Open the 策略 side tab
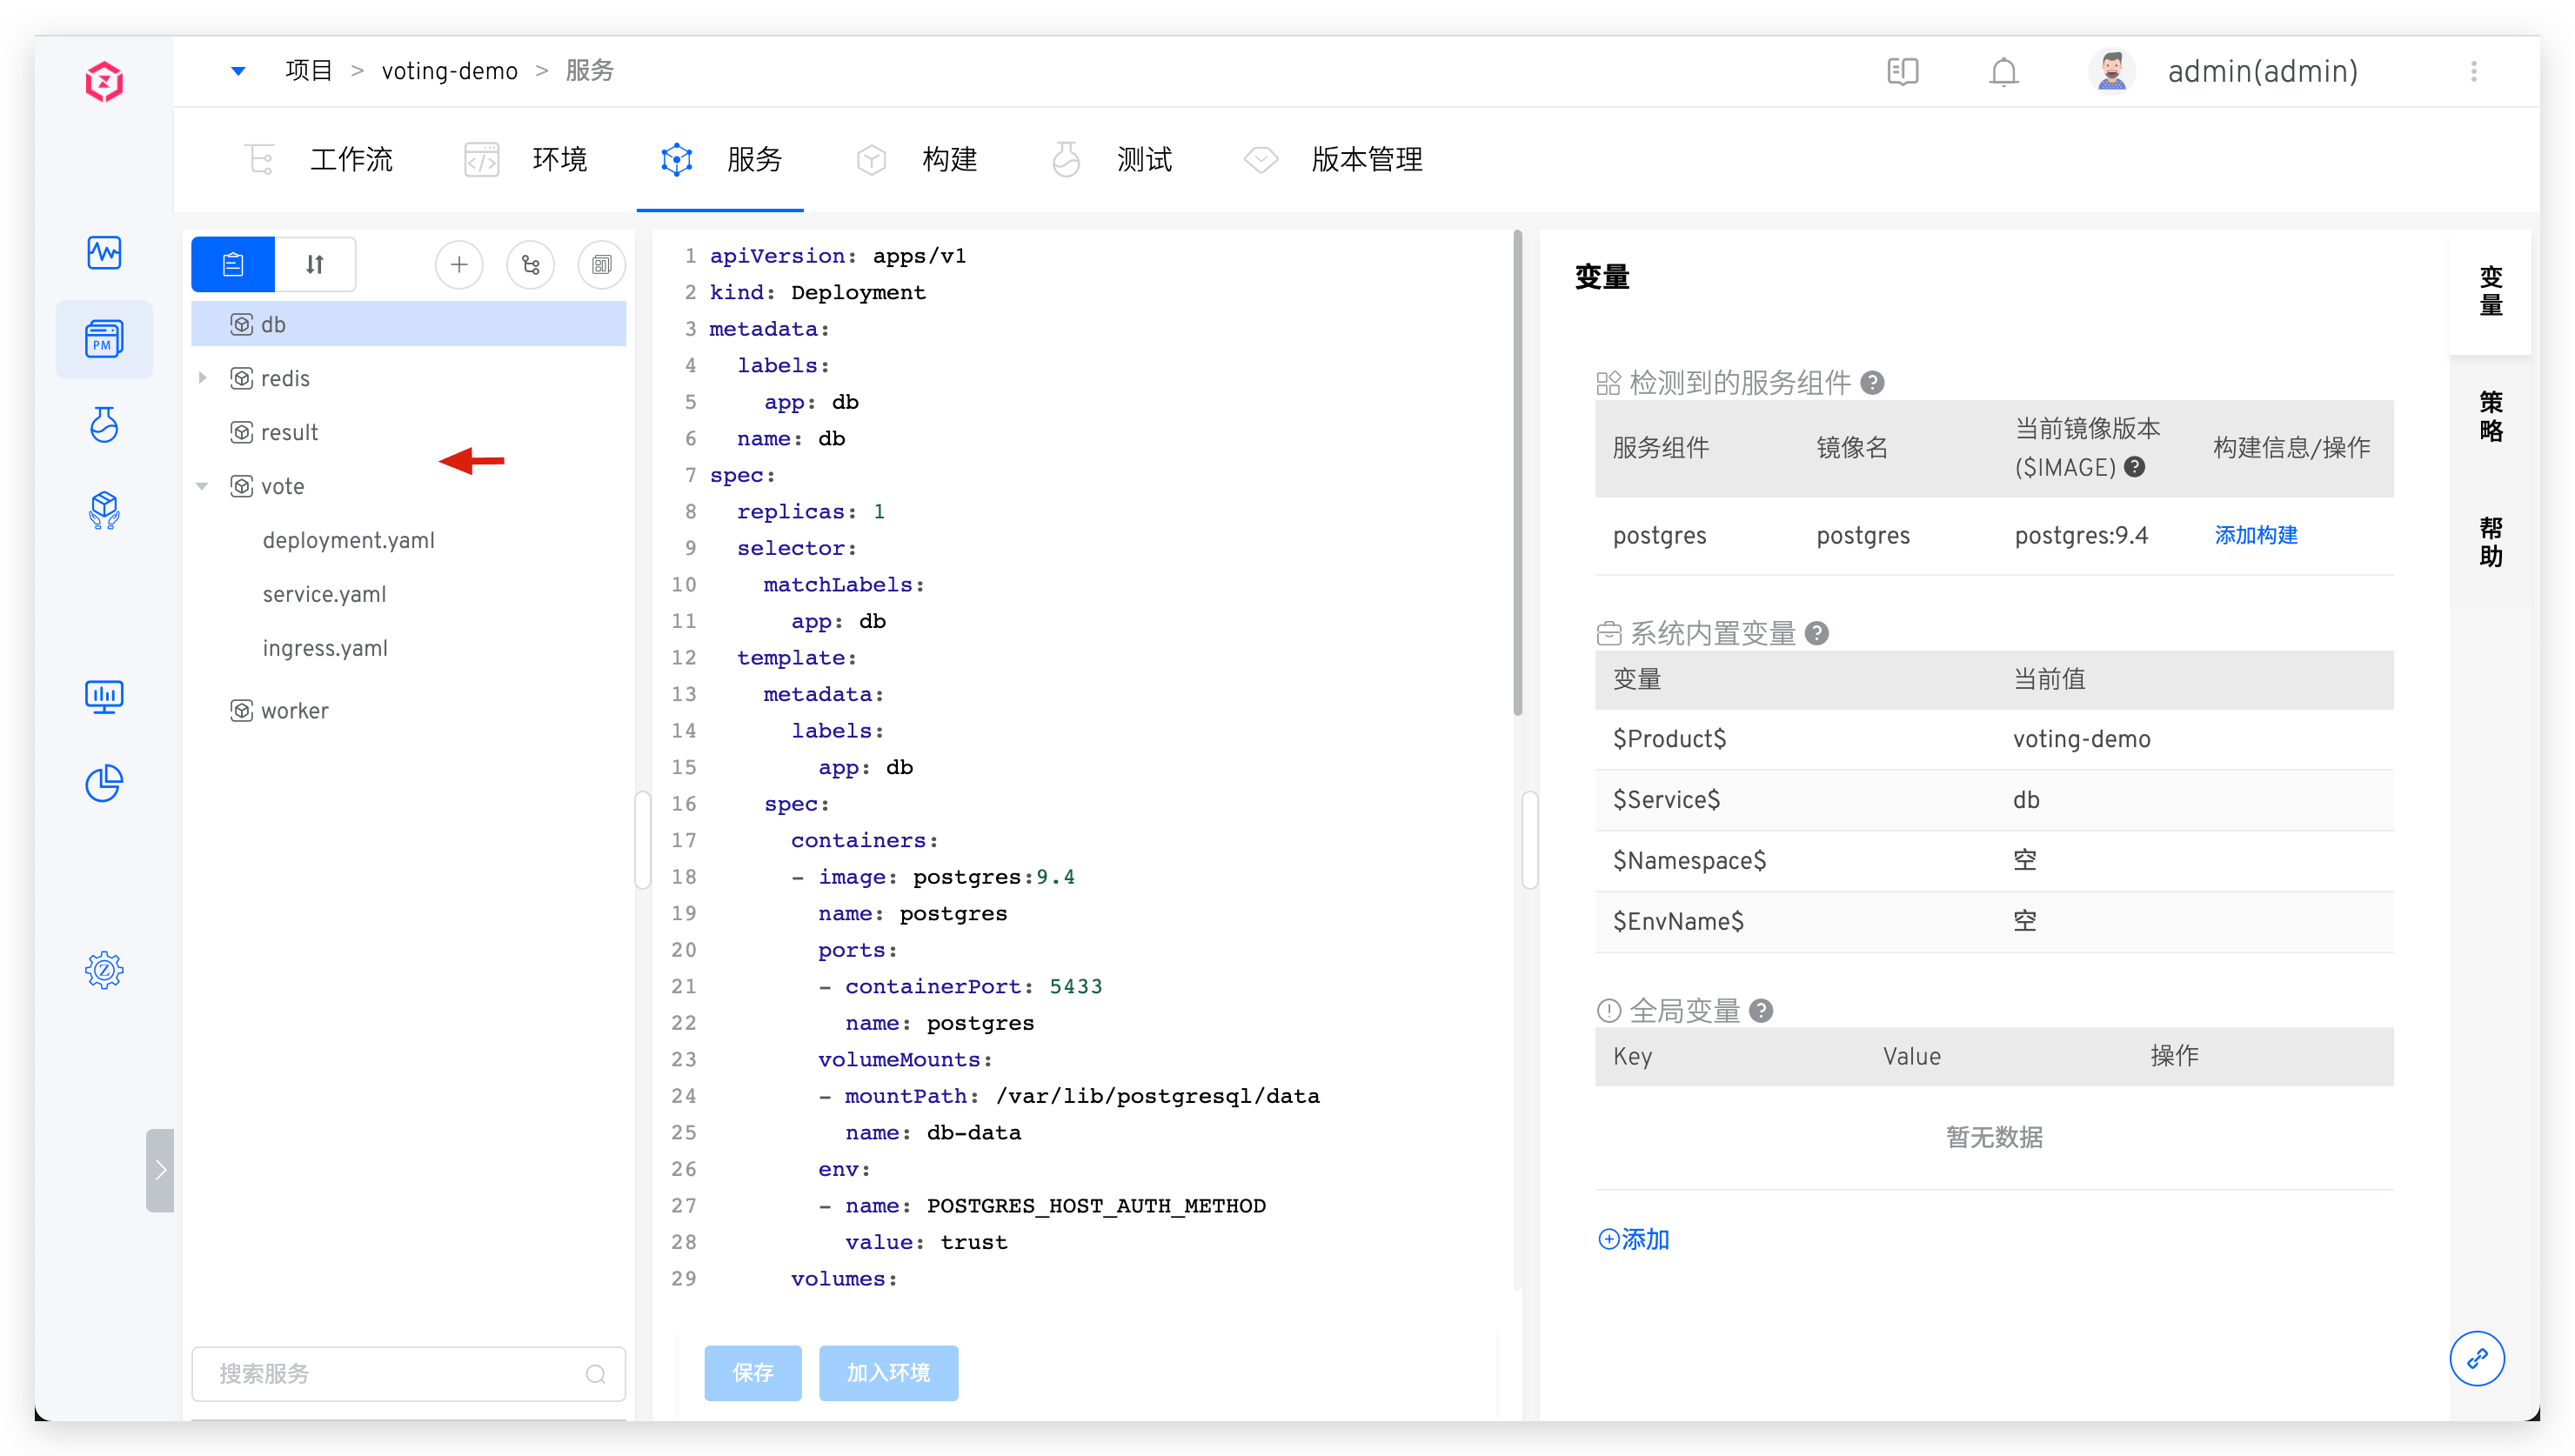Viewport: 2575px width, 1456px height. [x=2490, y=417]
